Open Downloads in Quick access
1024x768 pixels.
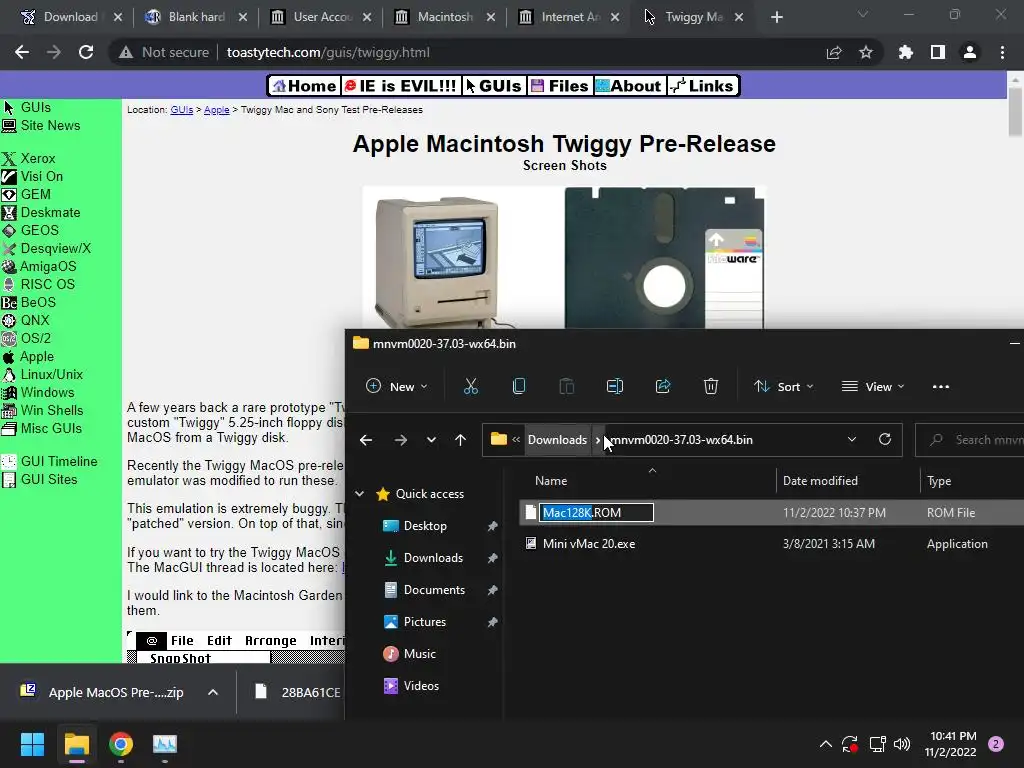(433, 558)
